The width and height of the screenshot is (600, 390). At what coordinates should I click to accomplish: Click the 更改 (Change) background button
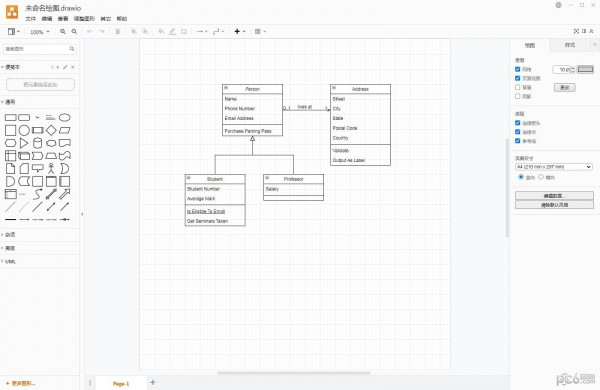564,88
